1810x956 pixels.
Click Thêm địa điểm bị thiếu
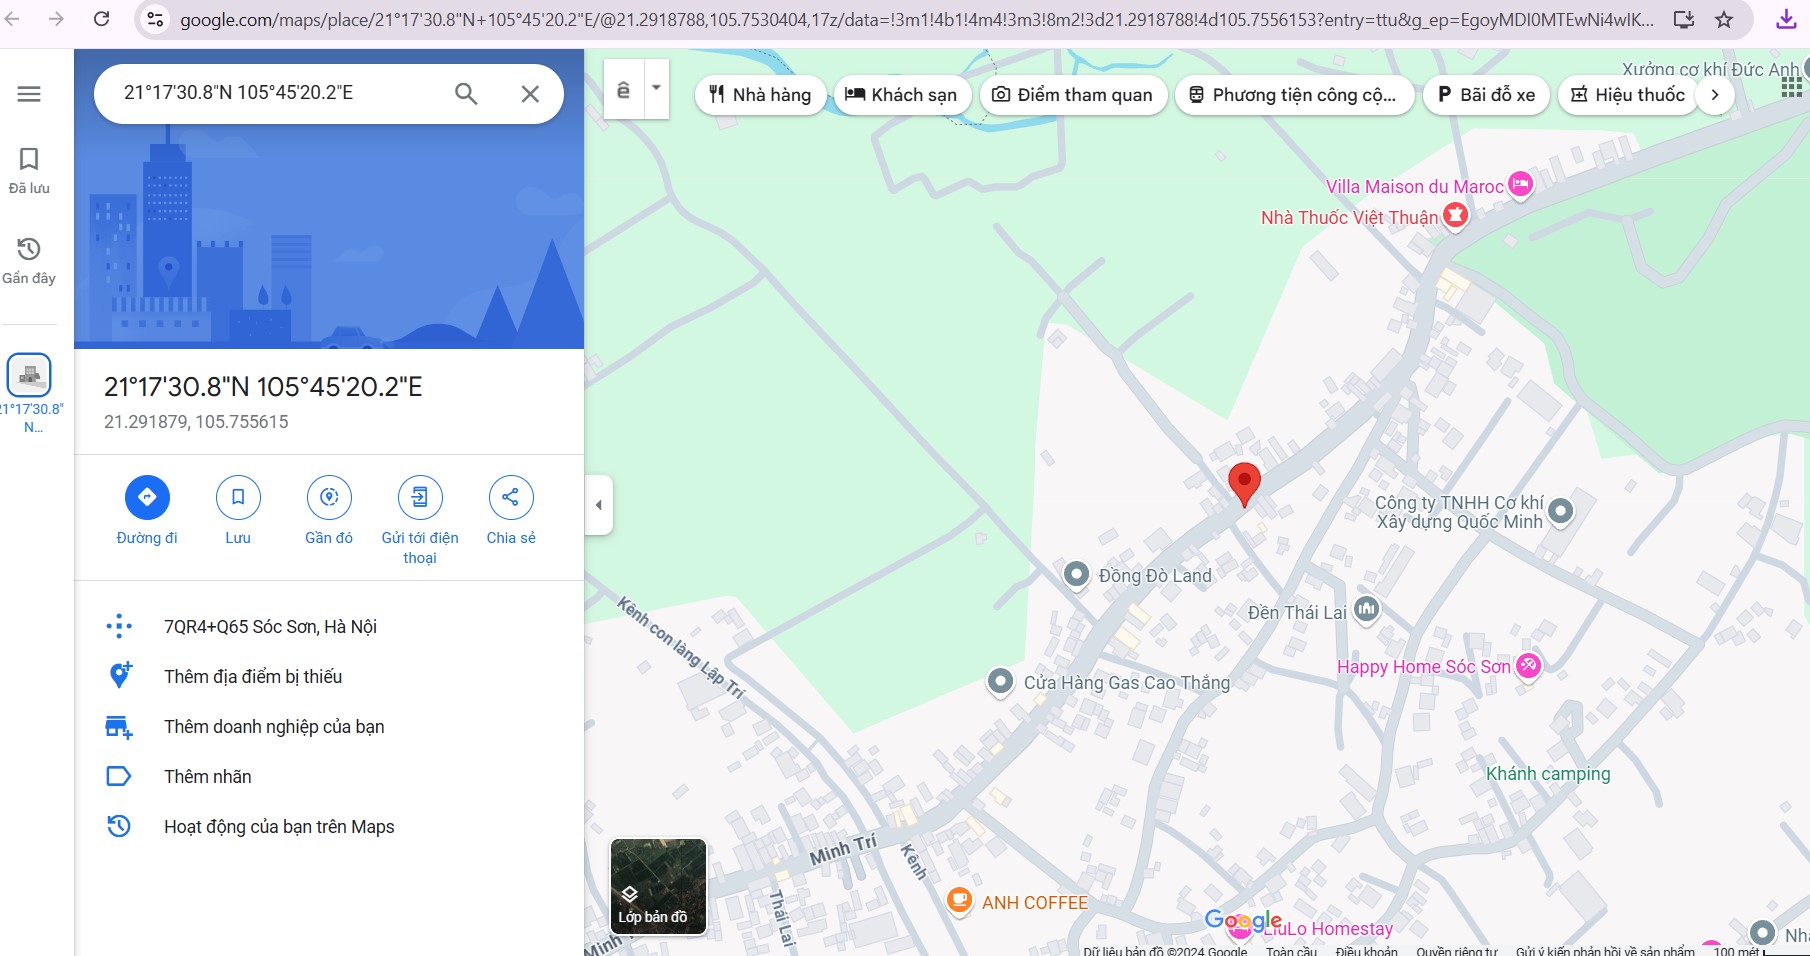coord(253,677)
